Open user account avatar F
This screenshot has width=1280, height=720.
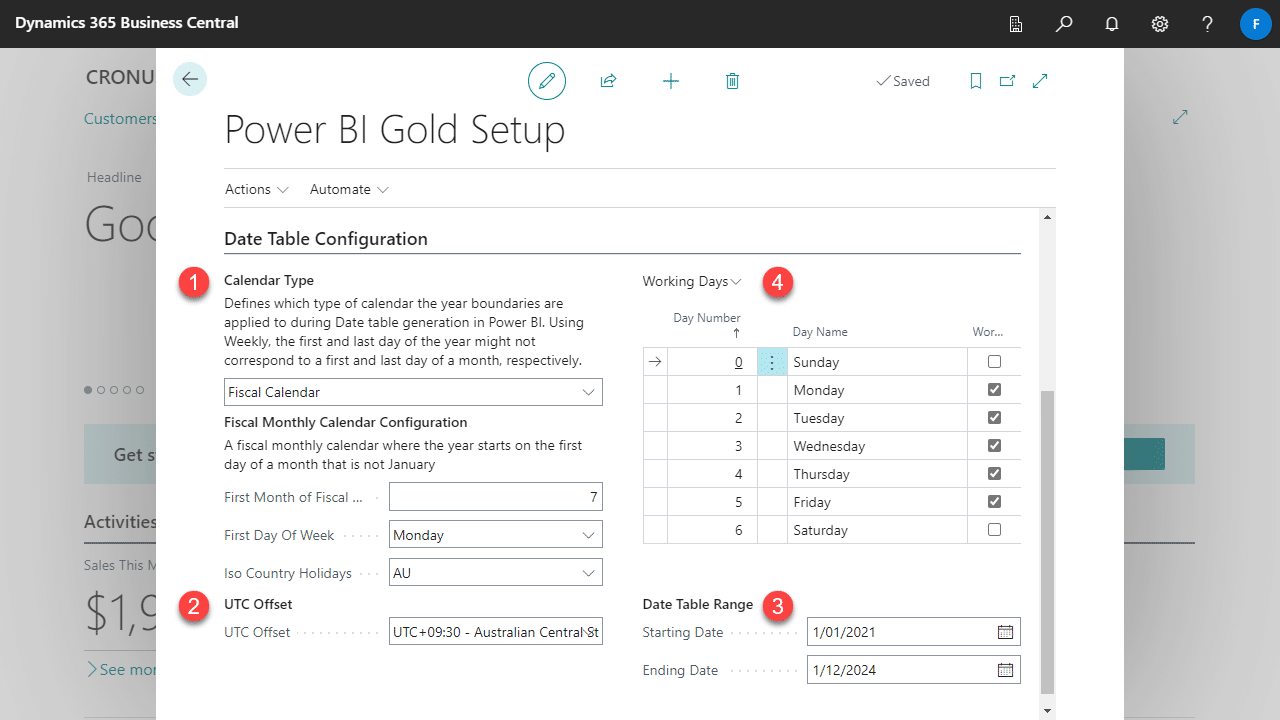[x=1256, y=24]
